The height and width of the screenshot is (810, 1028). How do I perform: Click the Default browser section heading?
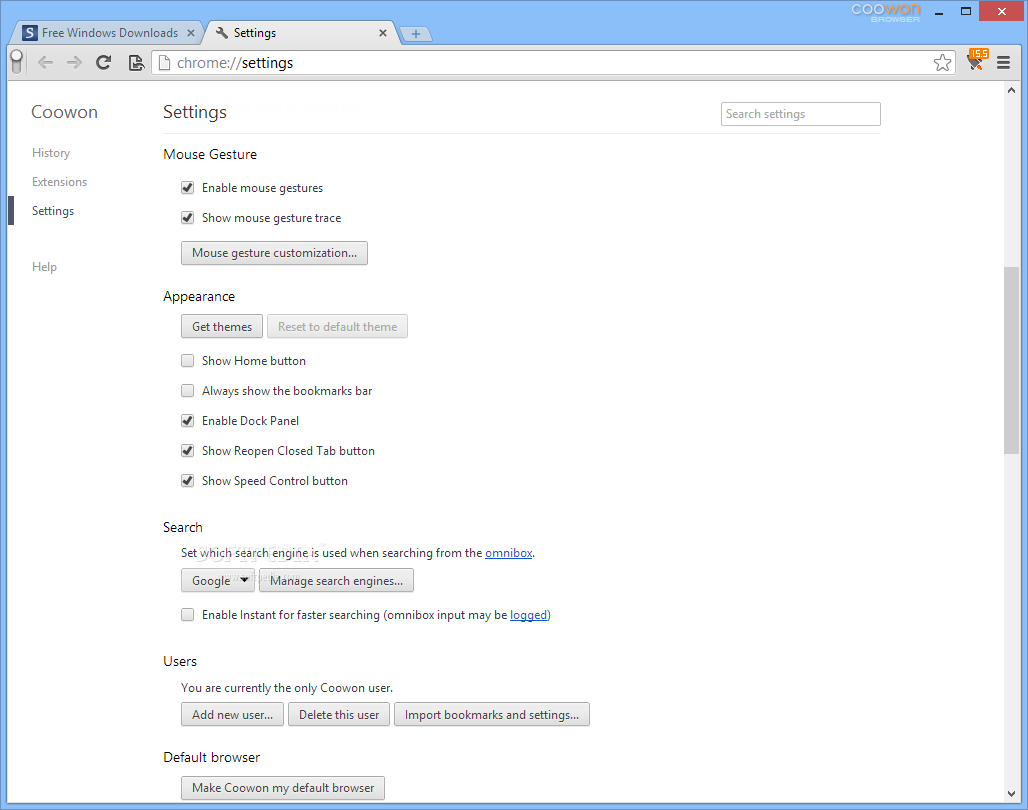[x=211, y=757]
